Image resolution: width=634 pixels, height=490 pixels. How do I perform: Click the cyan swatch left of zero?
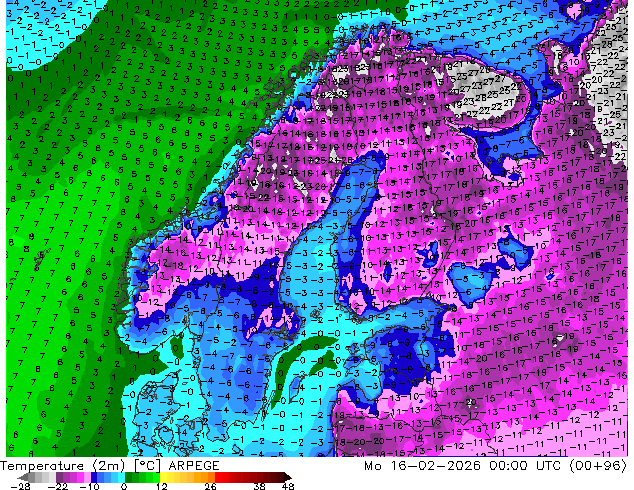(121, 477)
